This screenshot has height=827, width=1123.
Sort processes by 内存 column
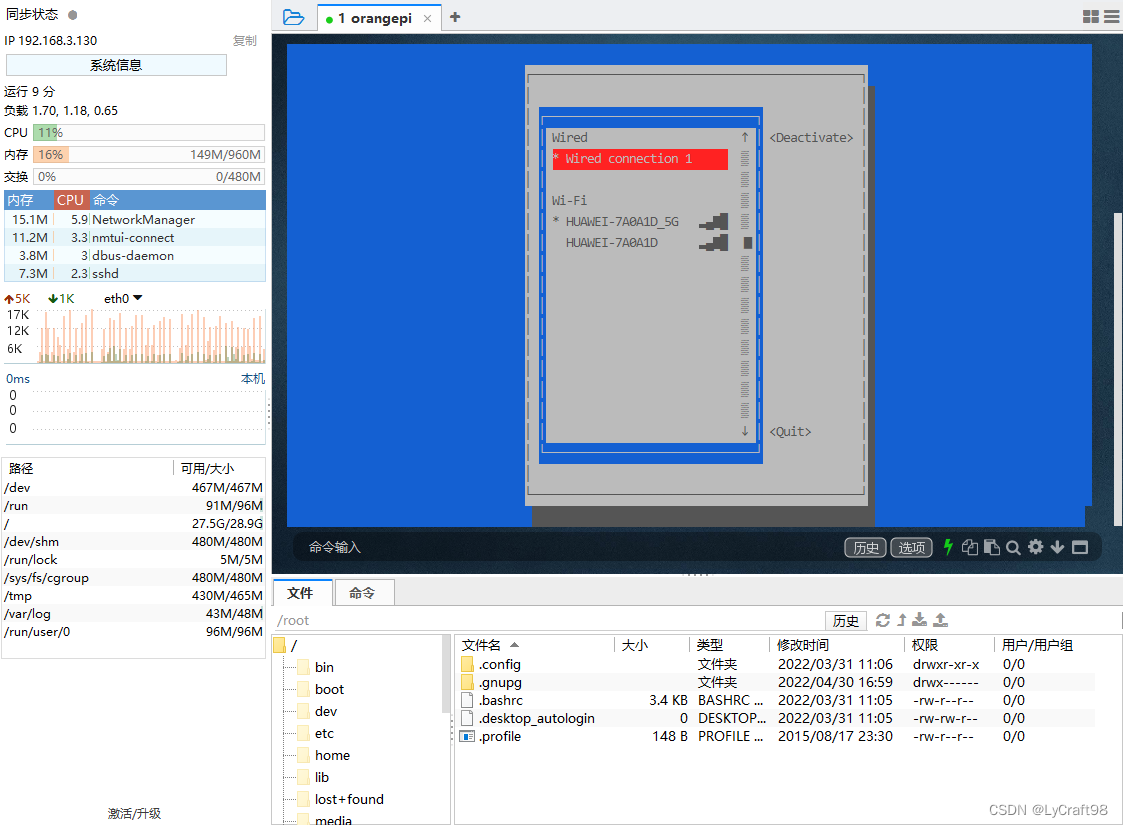(29, 200)
